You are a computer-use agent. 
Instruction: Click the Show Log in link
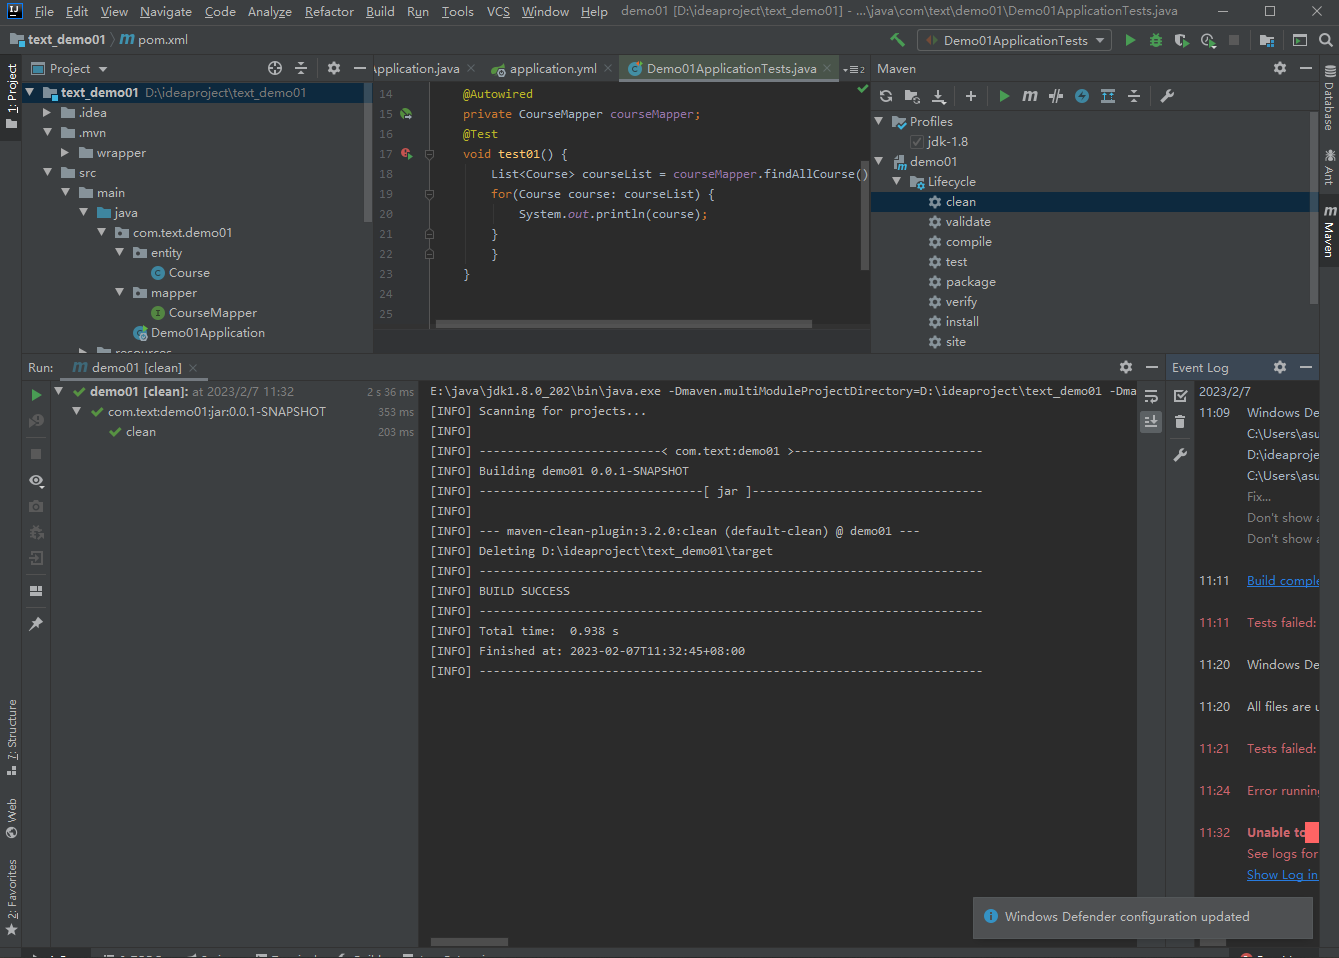tap(1283, 874)
